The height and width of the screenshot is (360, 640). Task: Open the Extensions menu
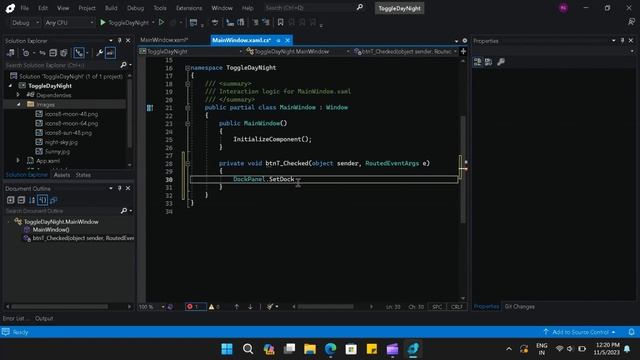[189, 8]
